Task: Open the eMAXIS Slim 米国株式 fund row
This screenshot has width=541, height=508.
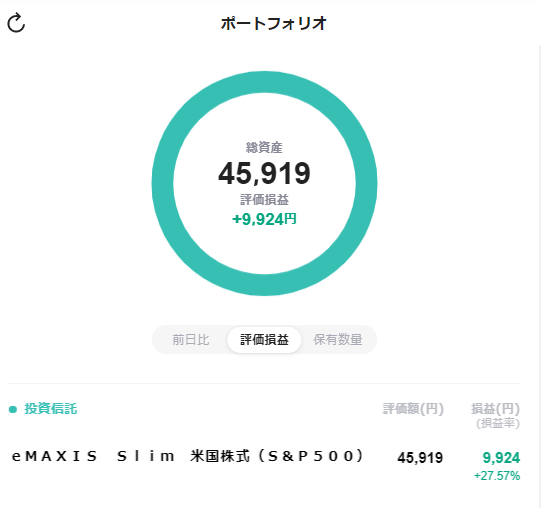Action: coord(264,464)
